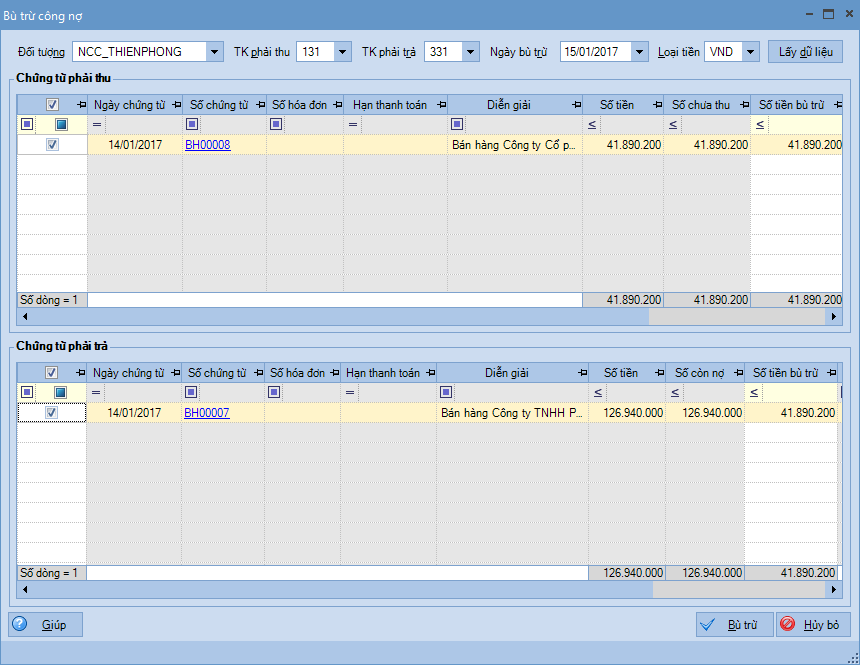
Task: Click pin icon on Số chứng từ column in payables
Action: (x=257, y=373)
